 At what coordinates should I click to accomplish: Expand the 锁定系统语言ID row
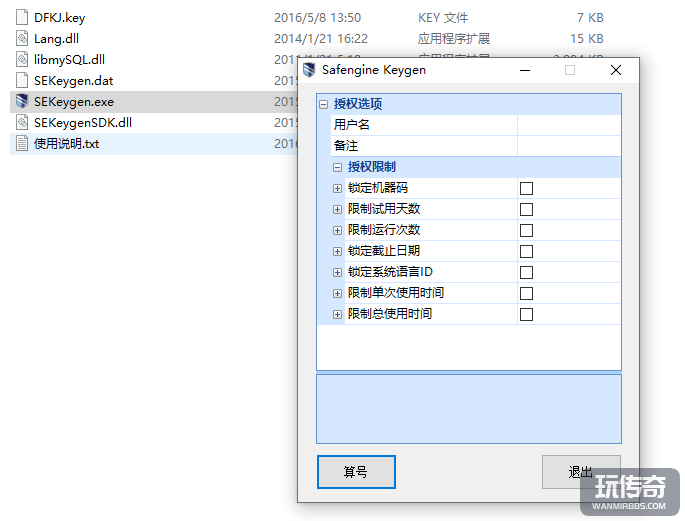point(337,272)
